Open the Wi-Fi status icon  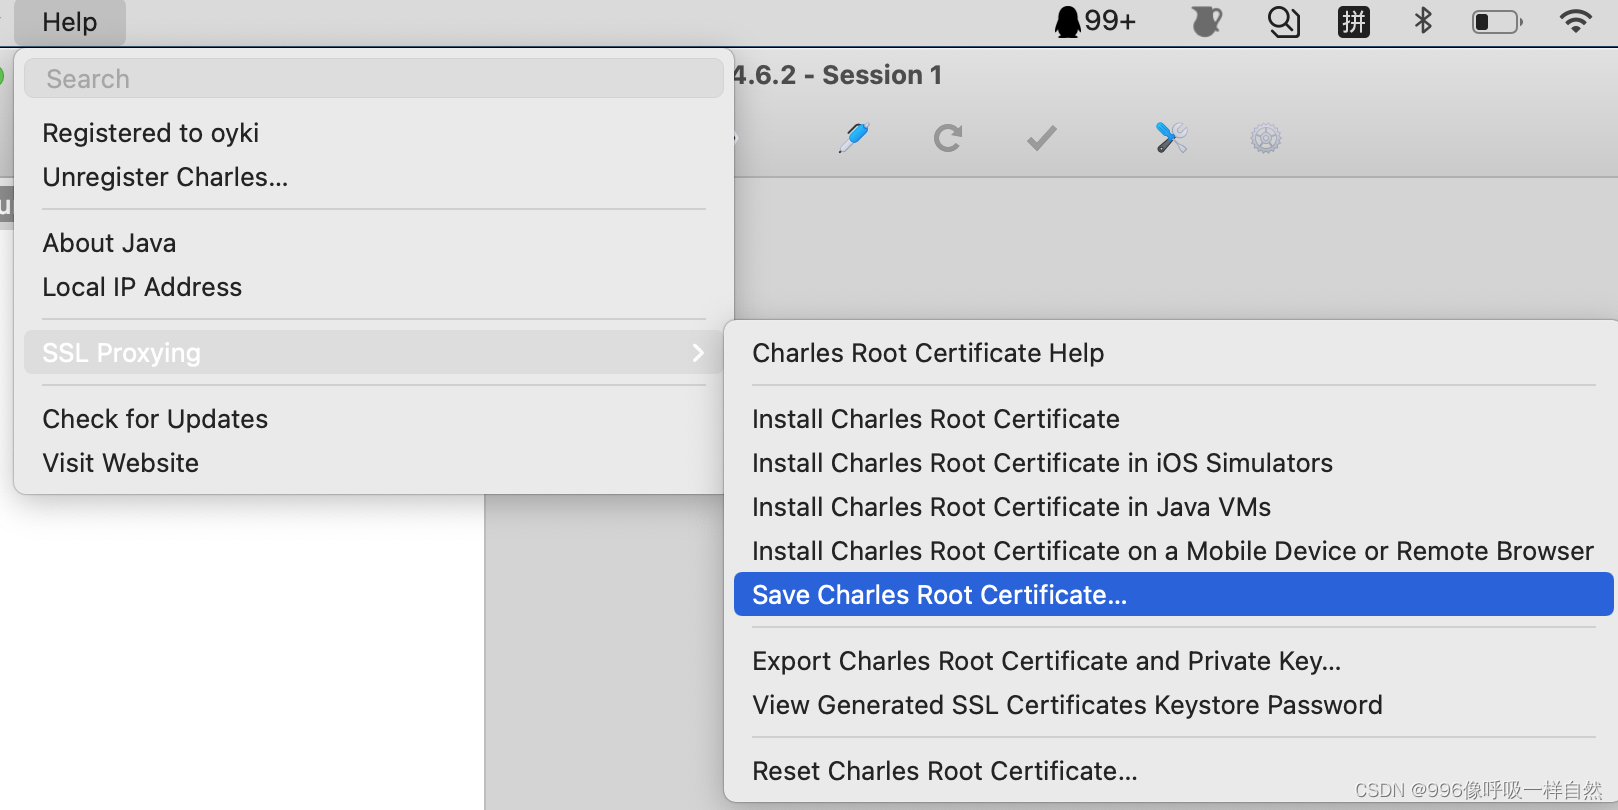coord(1576,21)
